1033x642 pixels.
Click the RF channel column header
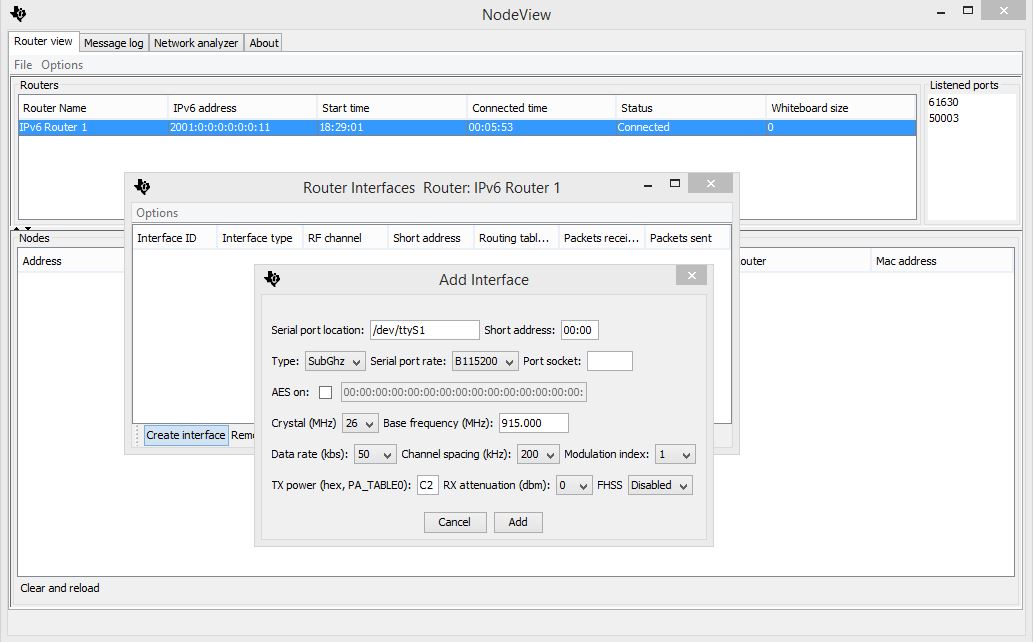pos(345,238)
